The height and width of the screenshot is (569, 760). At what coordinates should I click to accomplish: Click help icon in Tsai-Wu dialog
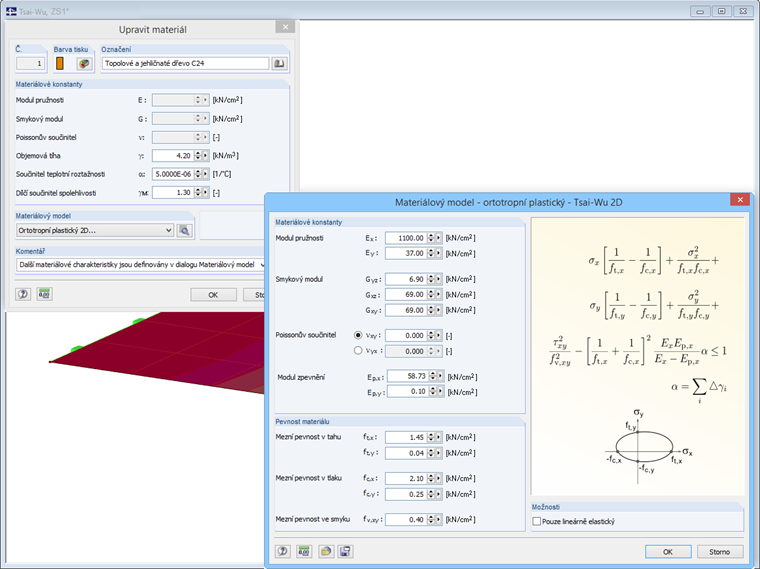tap(283, 551)
